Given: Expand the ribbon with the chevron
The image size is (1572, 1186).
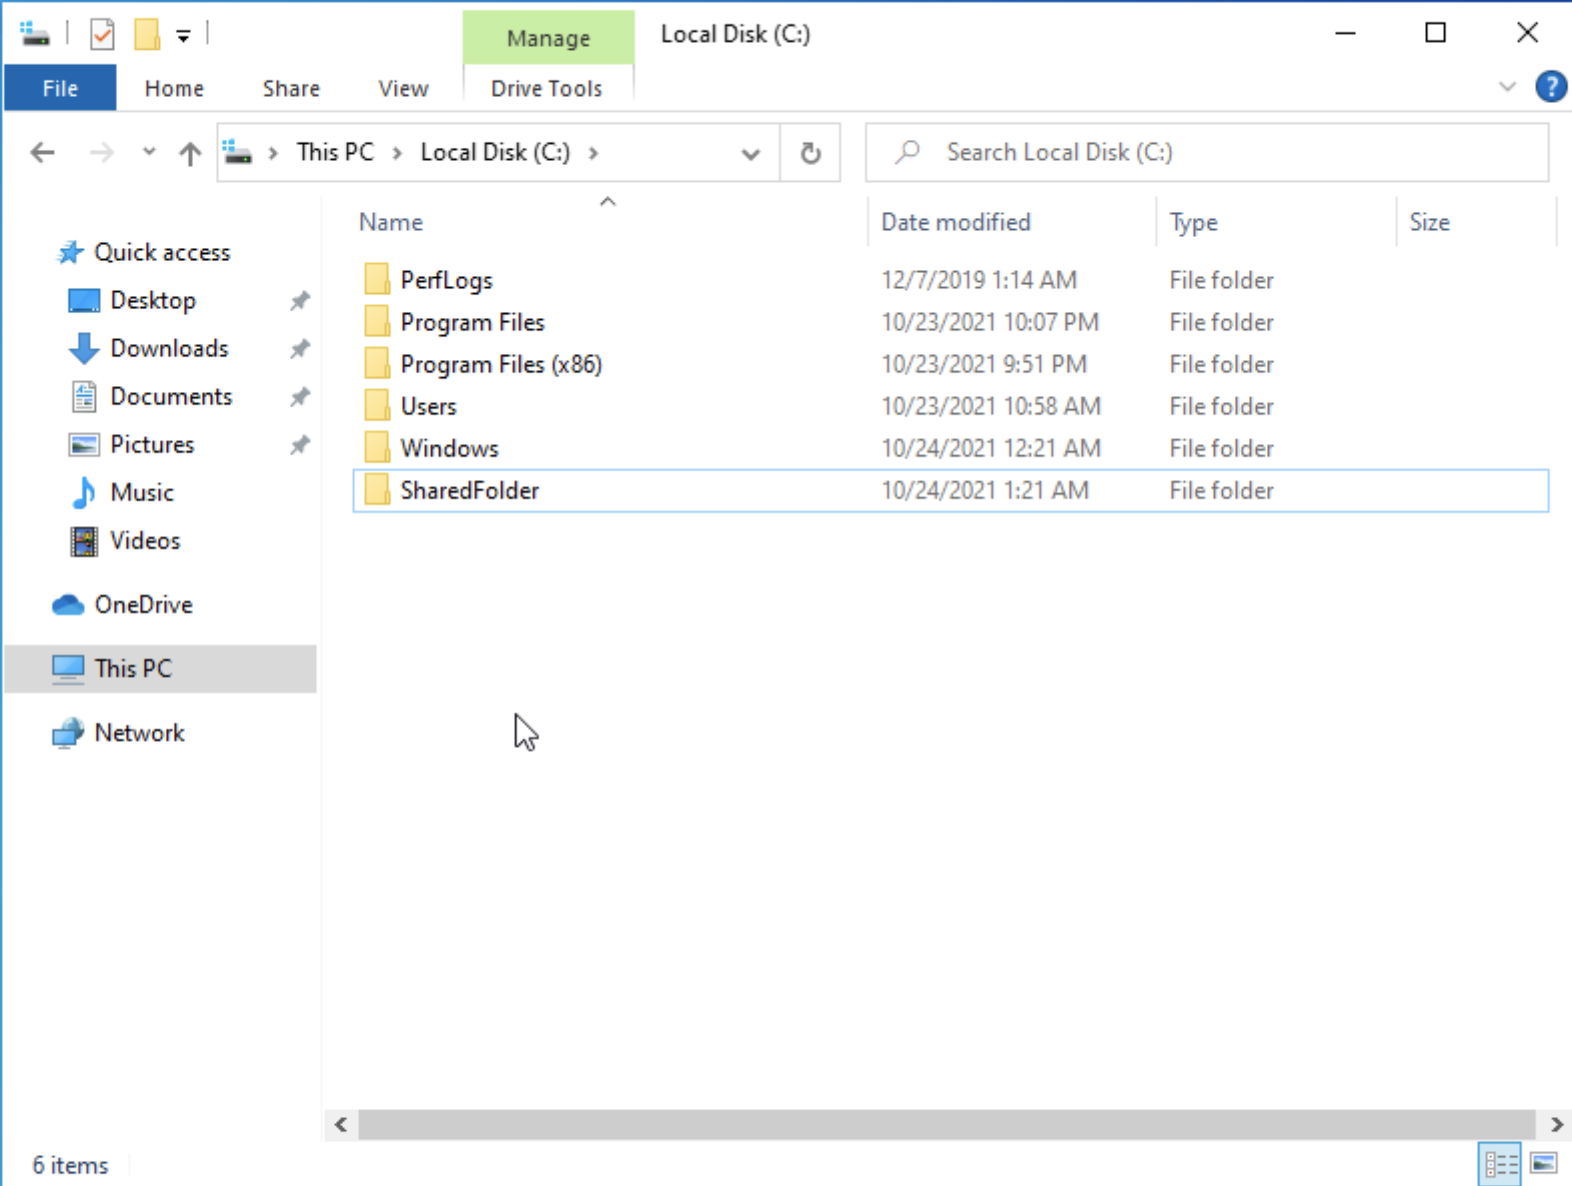Looking at the screenshot, I should 1507,88.
